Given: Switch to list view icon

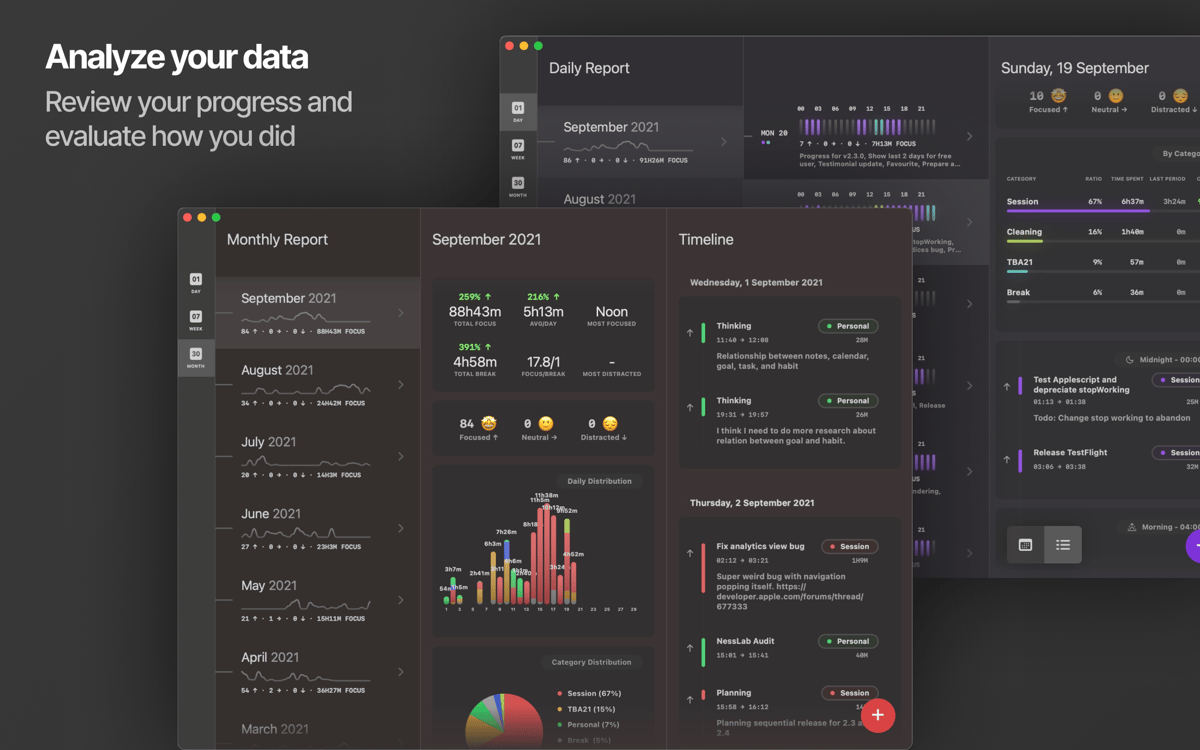Looking at the screenshot, I should [1063, 545].
